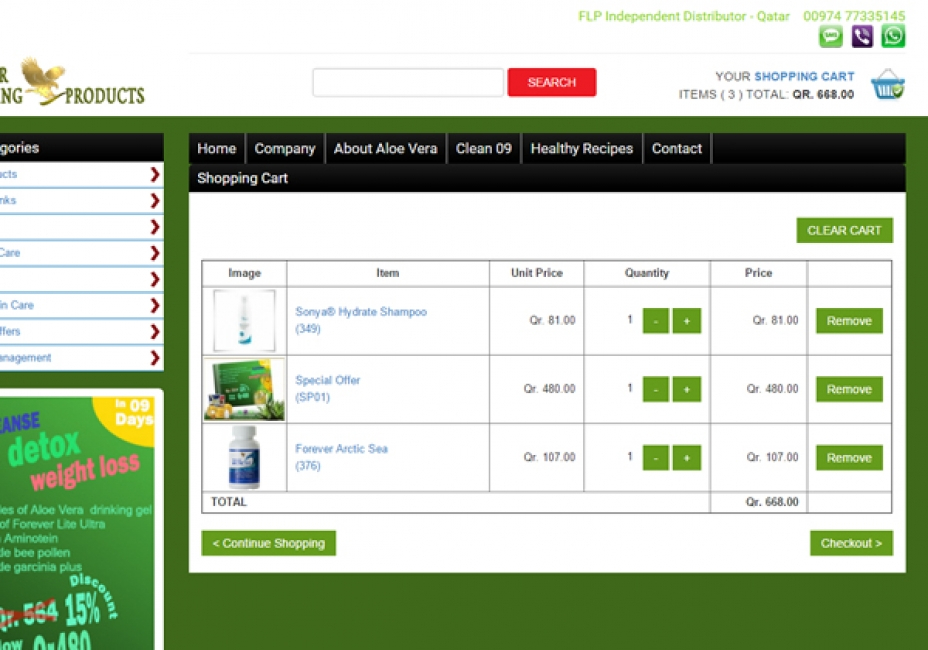928x650 pixels.
Task: Click the purple Viber phone icon
Action: click(x=862, y=36)
